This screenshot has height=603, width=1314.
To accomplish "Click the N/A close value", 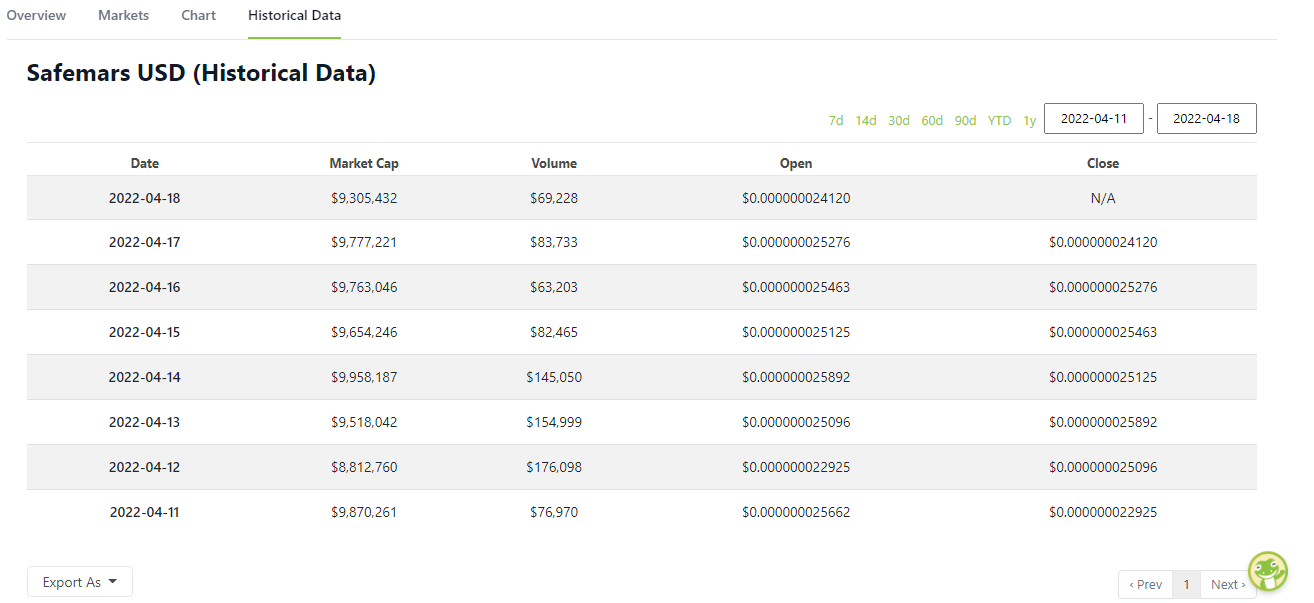I will pyautogui.click(x=1103, y=198).
